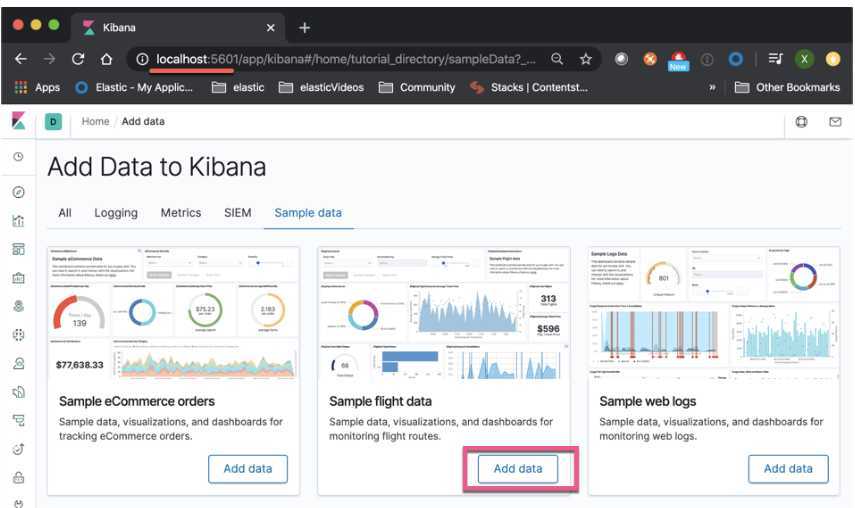Image resolution: width=855 pixels, height=508 pixels.
Task: Open the green X profile avatar
Action: 804,59
